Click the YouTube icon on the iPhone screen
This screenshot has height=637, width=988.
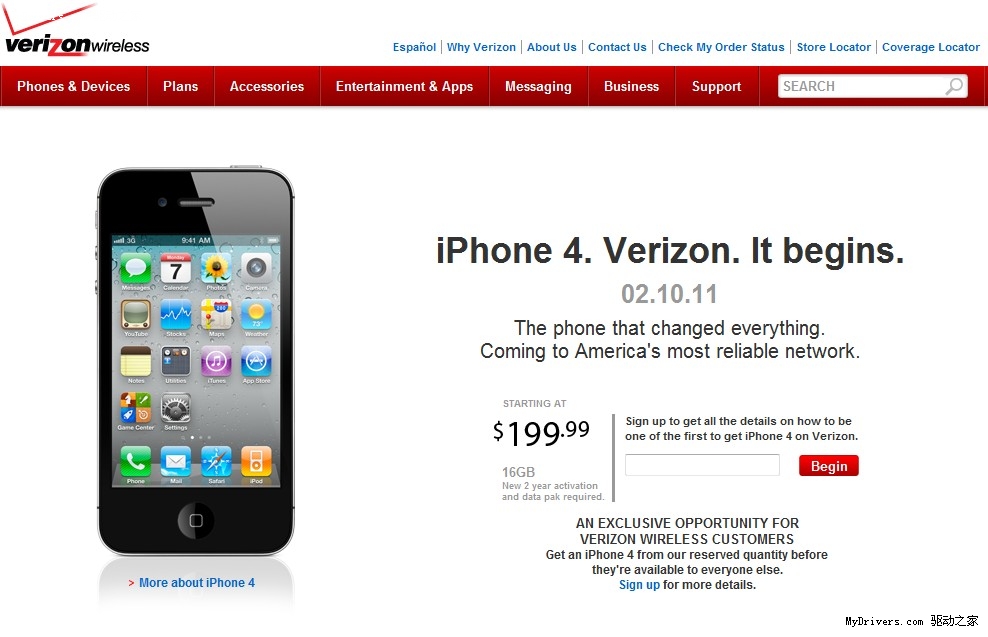point(135,315)
